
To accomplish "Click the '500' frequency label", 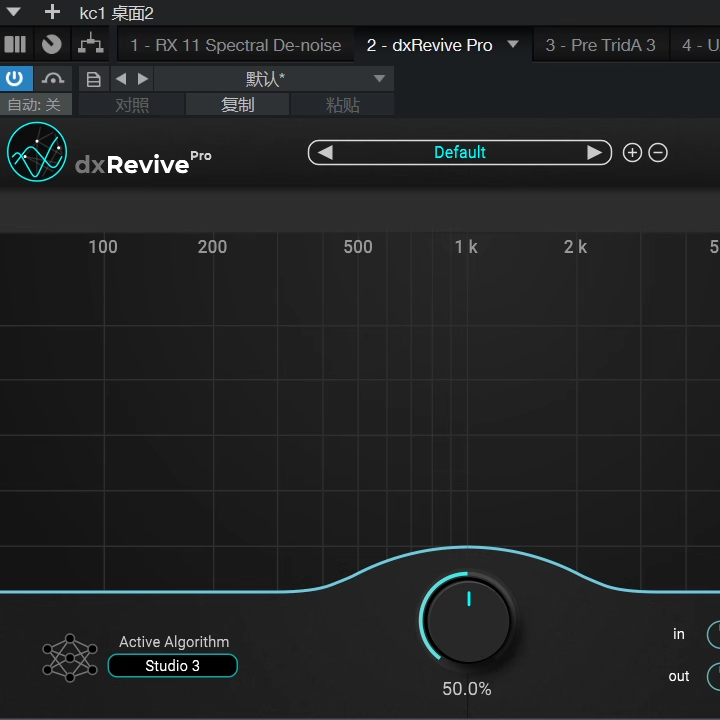I will [358, 247].
